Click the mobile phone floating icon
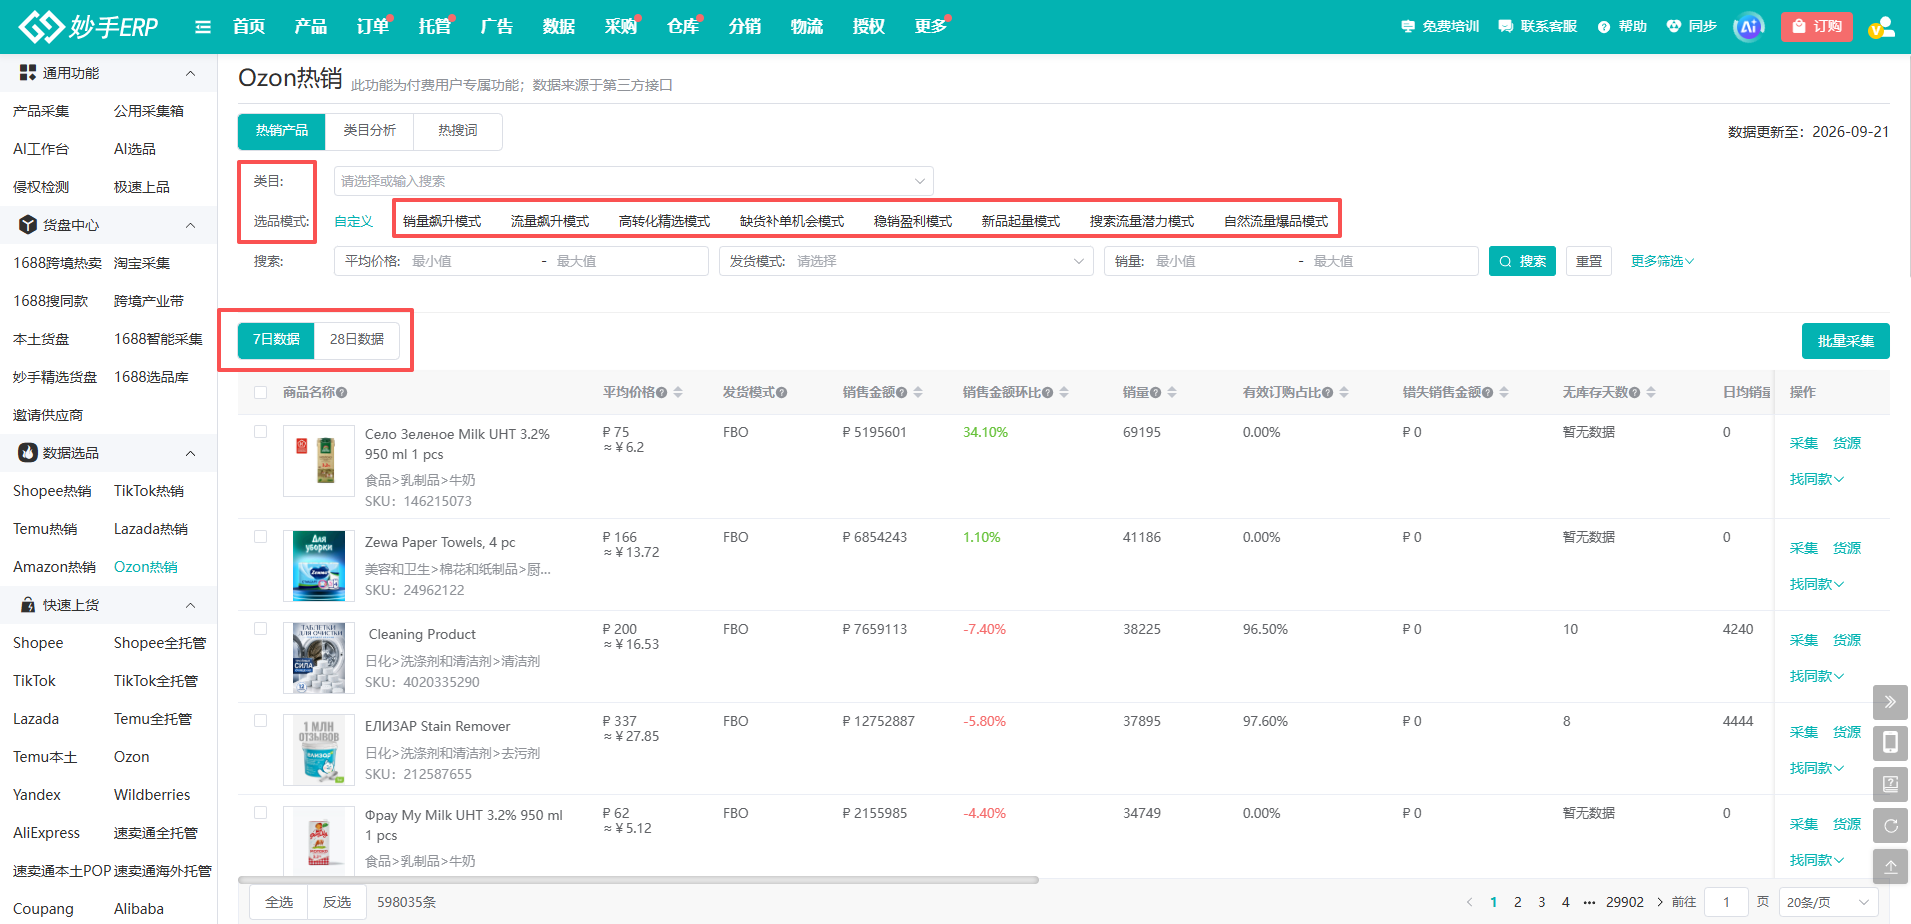This screenshot has height=924, width=1911. pyautogui.click(x=1890, y=743)
